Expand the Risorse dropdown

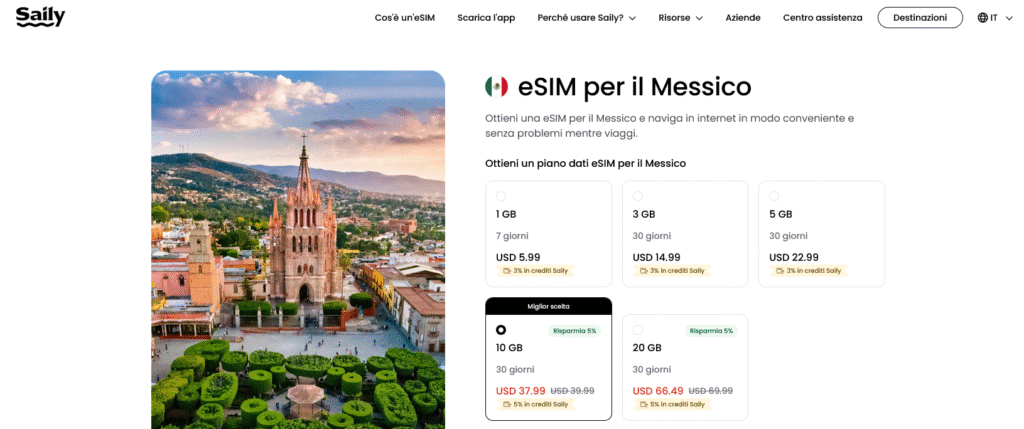pos(680,18)
